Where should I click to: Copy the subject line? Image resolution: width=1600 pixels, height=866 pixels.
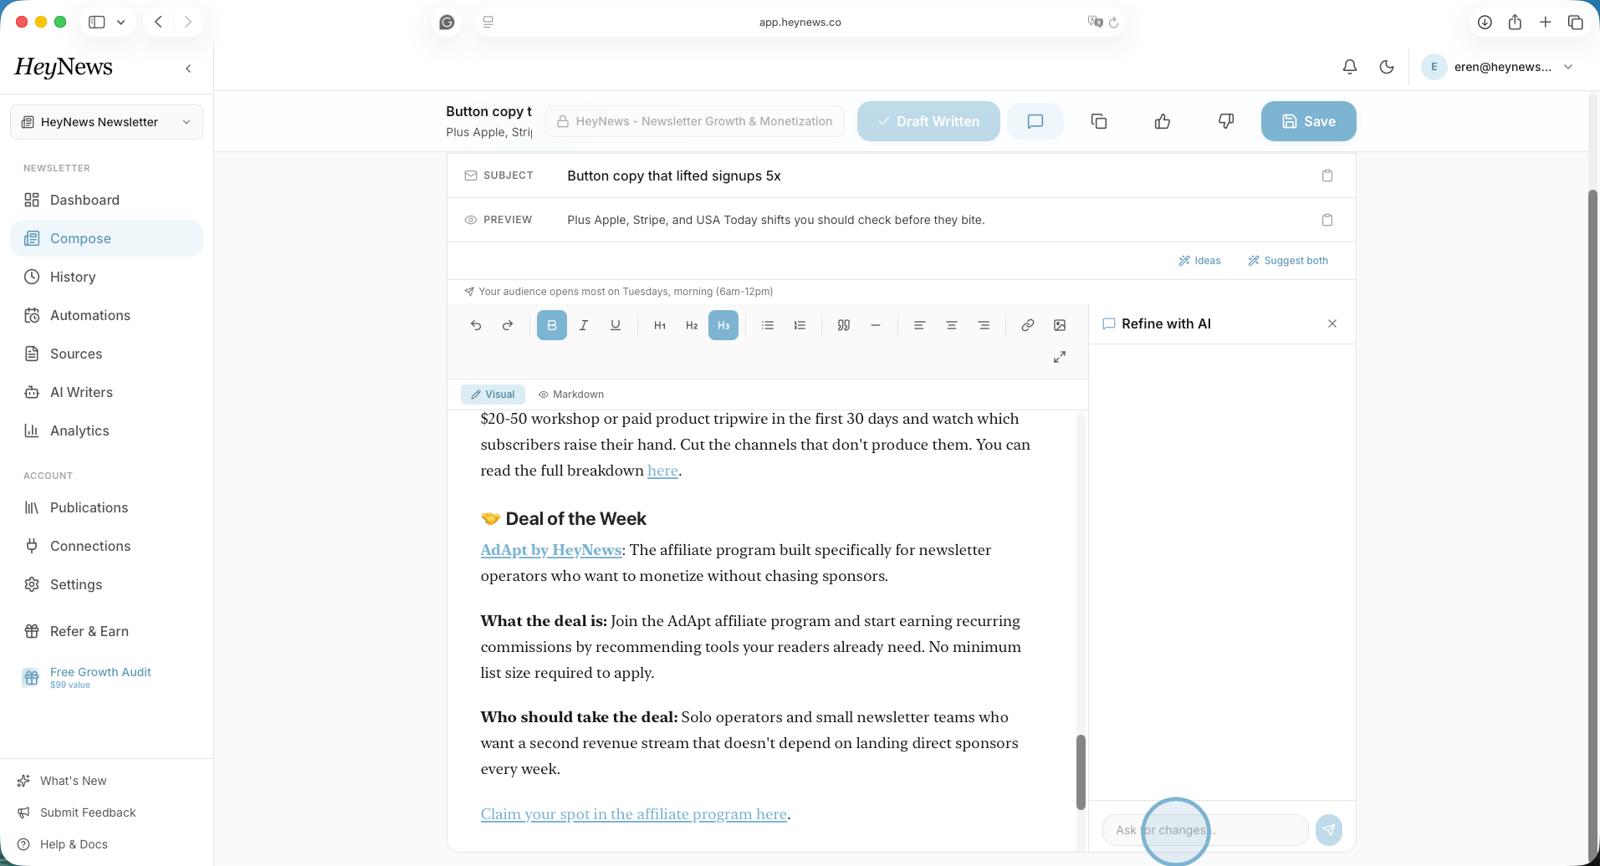click(x=1328, y=176)
